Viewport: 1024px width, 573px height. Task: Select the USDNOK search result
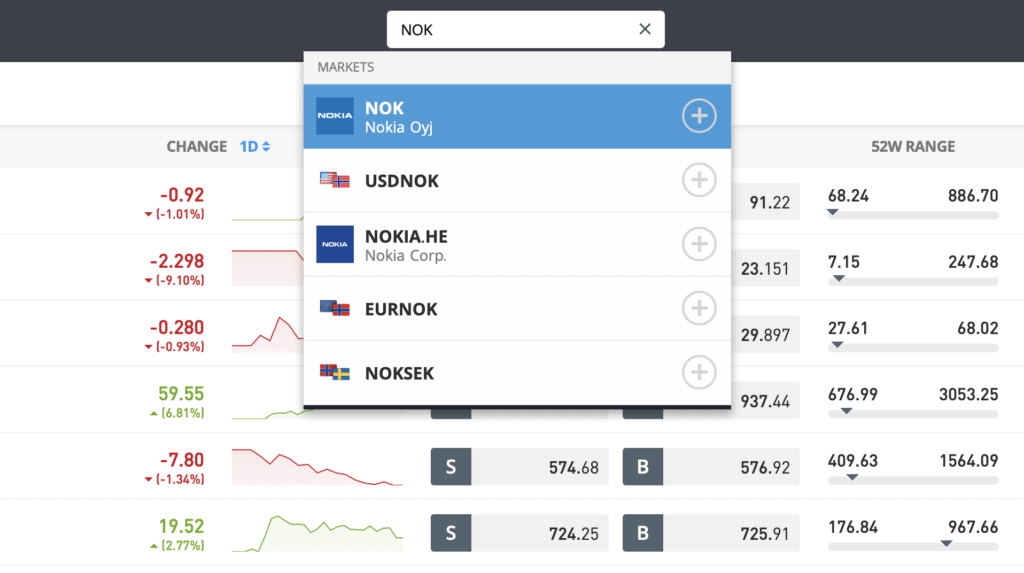[517, 180]
